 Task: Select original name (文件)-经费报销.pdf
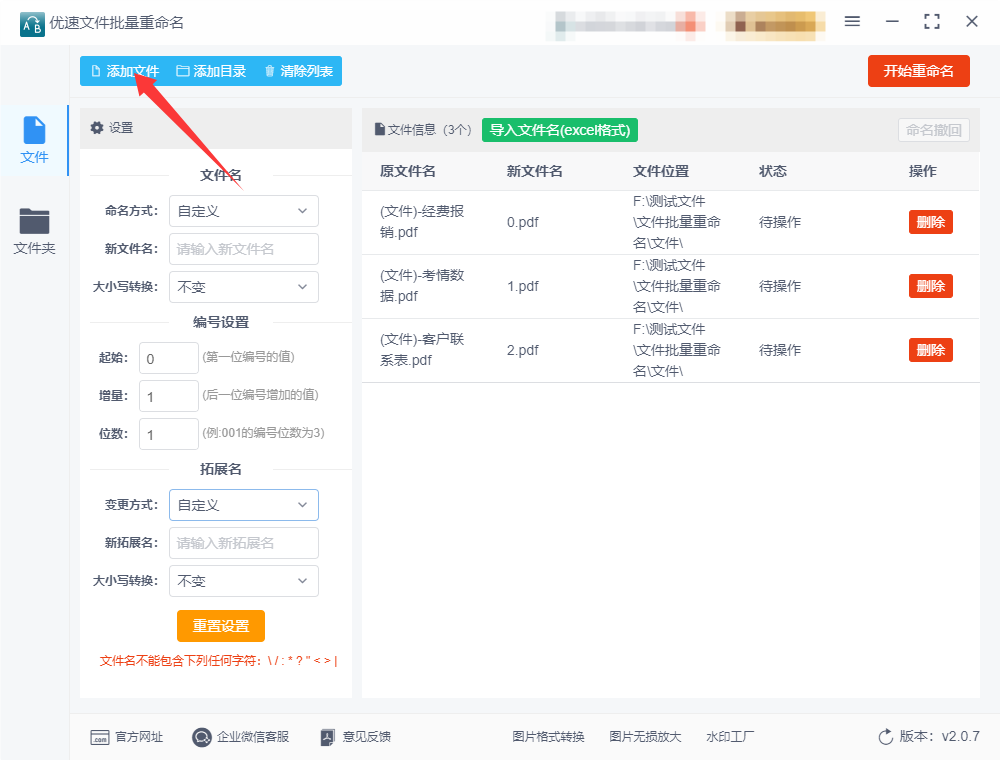click(422, 221)
